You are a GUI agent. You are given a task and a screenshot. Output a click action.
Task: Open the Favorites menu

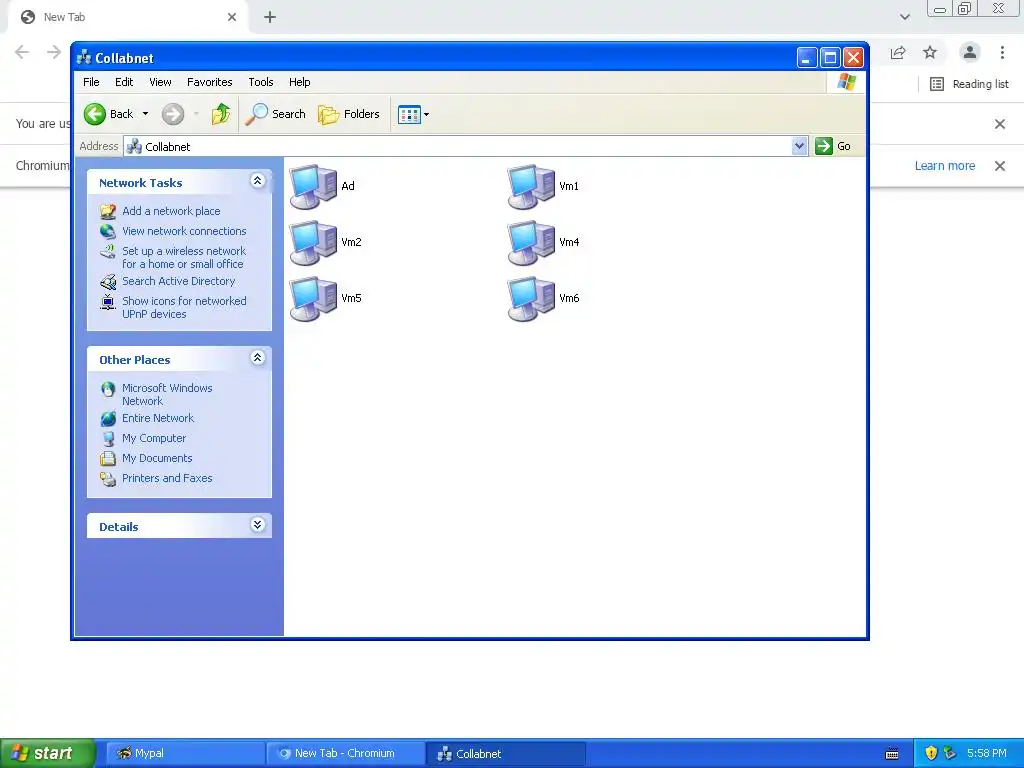click(210, 82)
